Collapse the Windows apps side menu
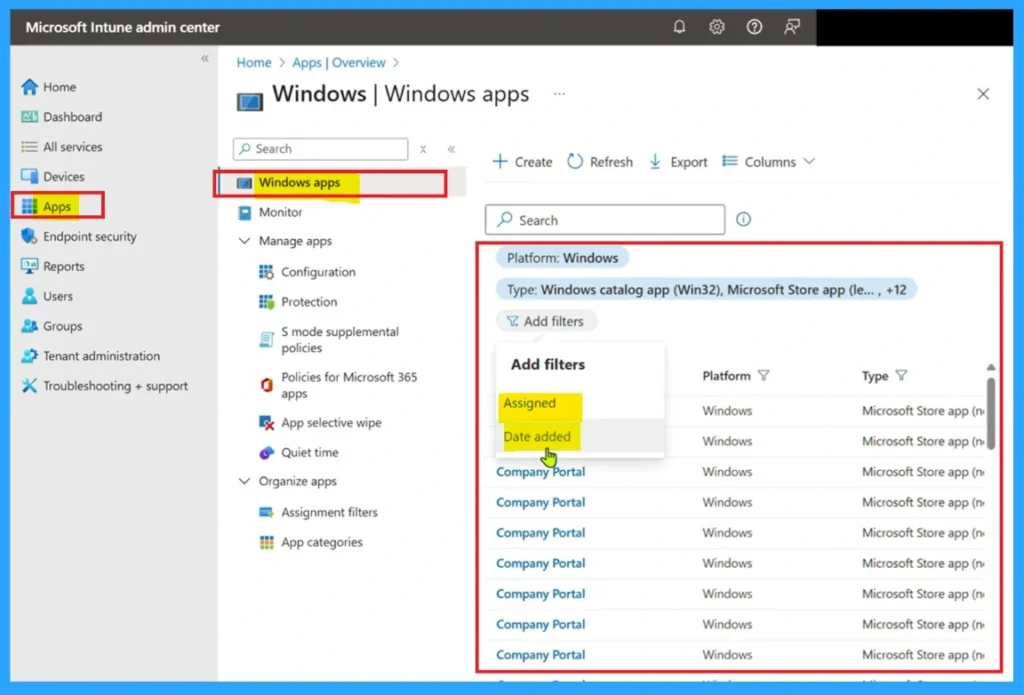Viewport: 1024px width, 695px height. (x=451, y=149)
